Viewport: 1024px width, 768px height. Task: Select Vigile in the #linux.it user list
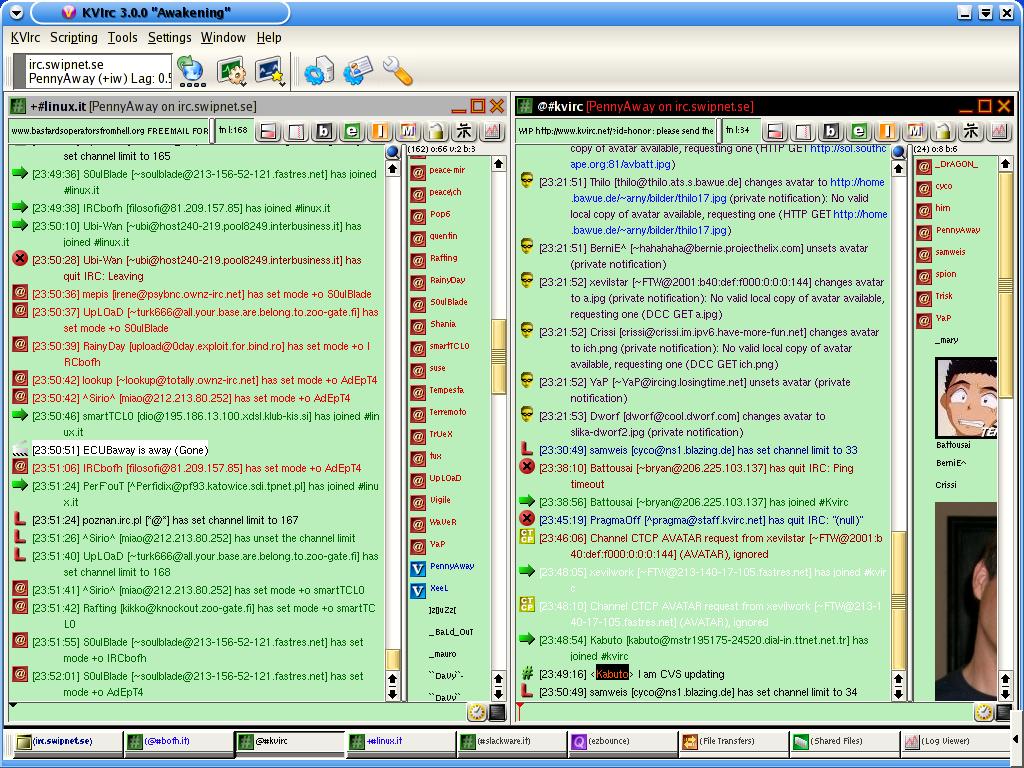(440, 500)
